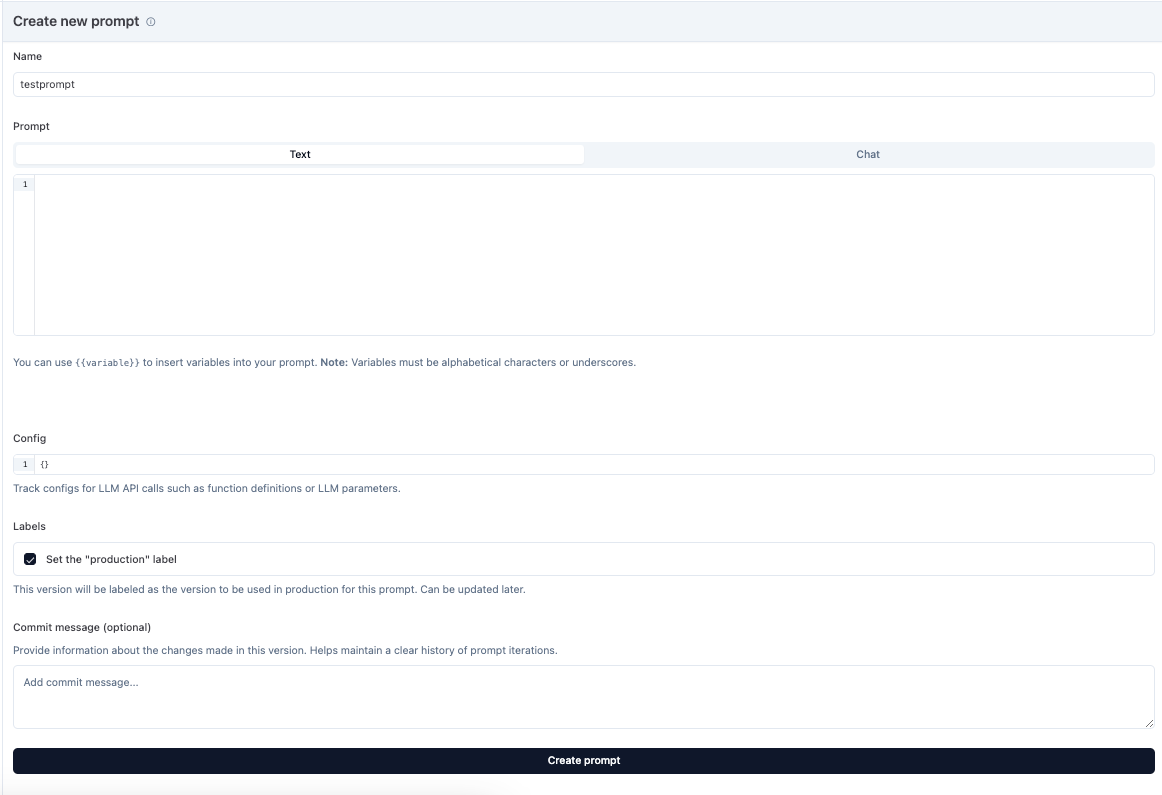Click the Name field label

[x=27, y=57]
